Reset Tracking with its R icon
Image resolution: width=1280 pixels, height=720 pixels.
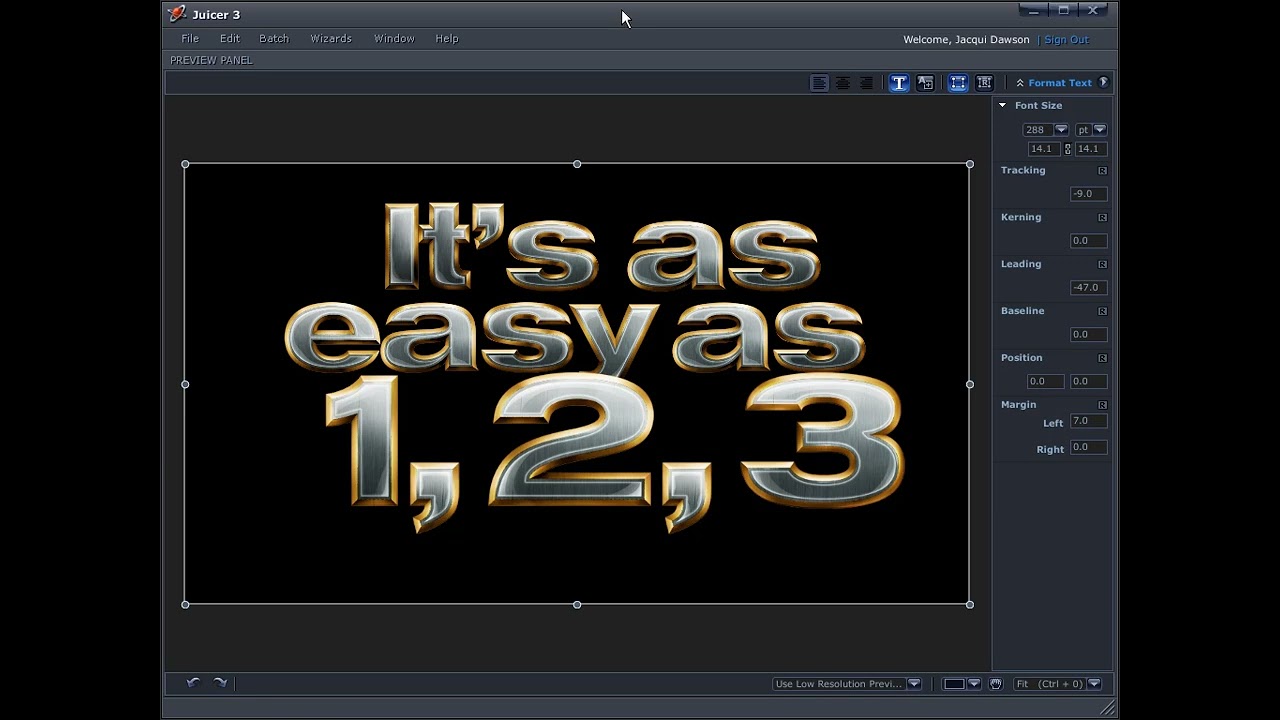coord(1102,171)
